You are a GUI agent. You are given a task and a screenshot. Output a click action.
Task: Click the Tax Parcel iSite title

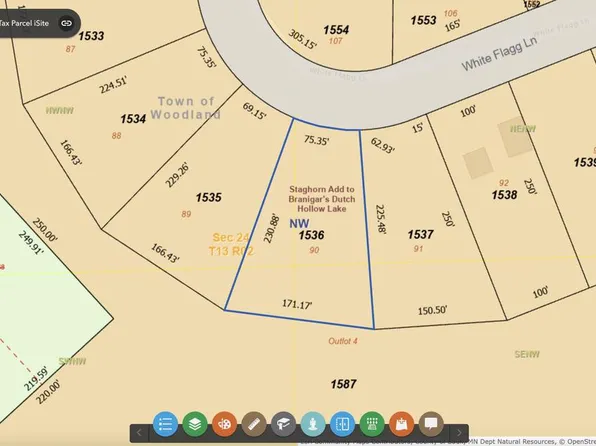[x=24, y=23]
